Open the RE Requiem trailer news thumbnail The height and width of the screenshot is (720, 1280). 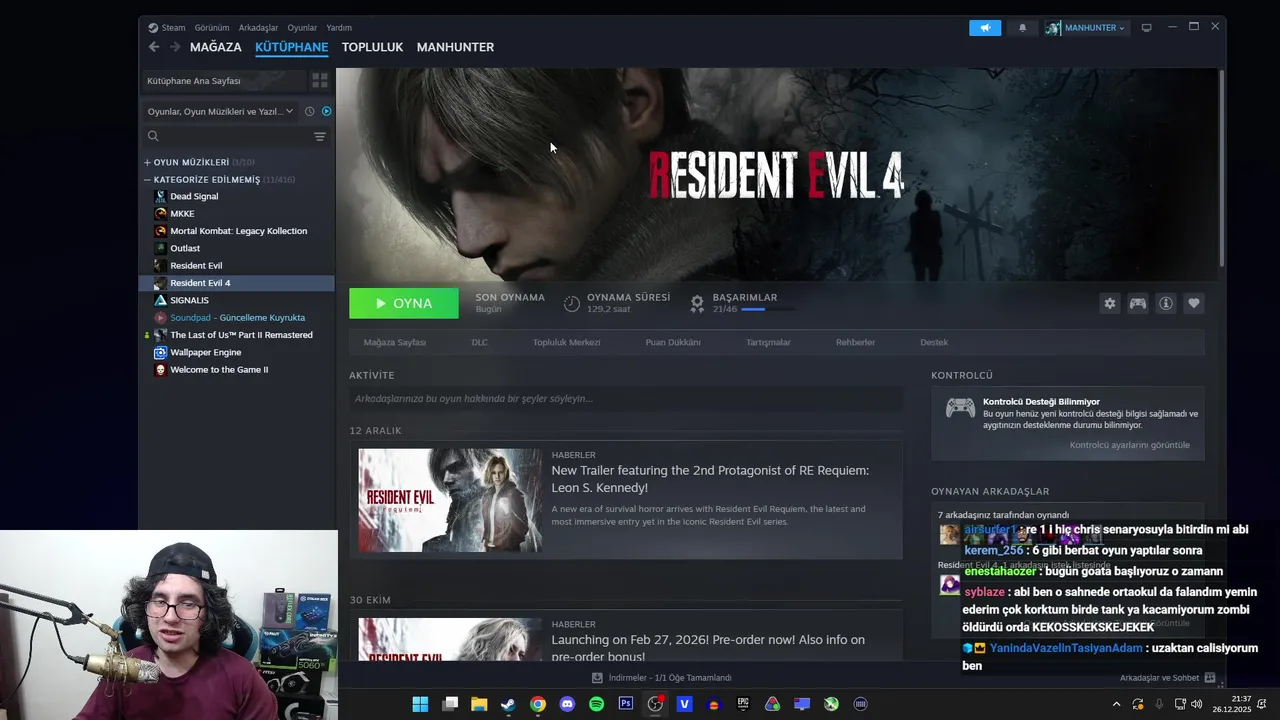tap(451, 500)
